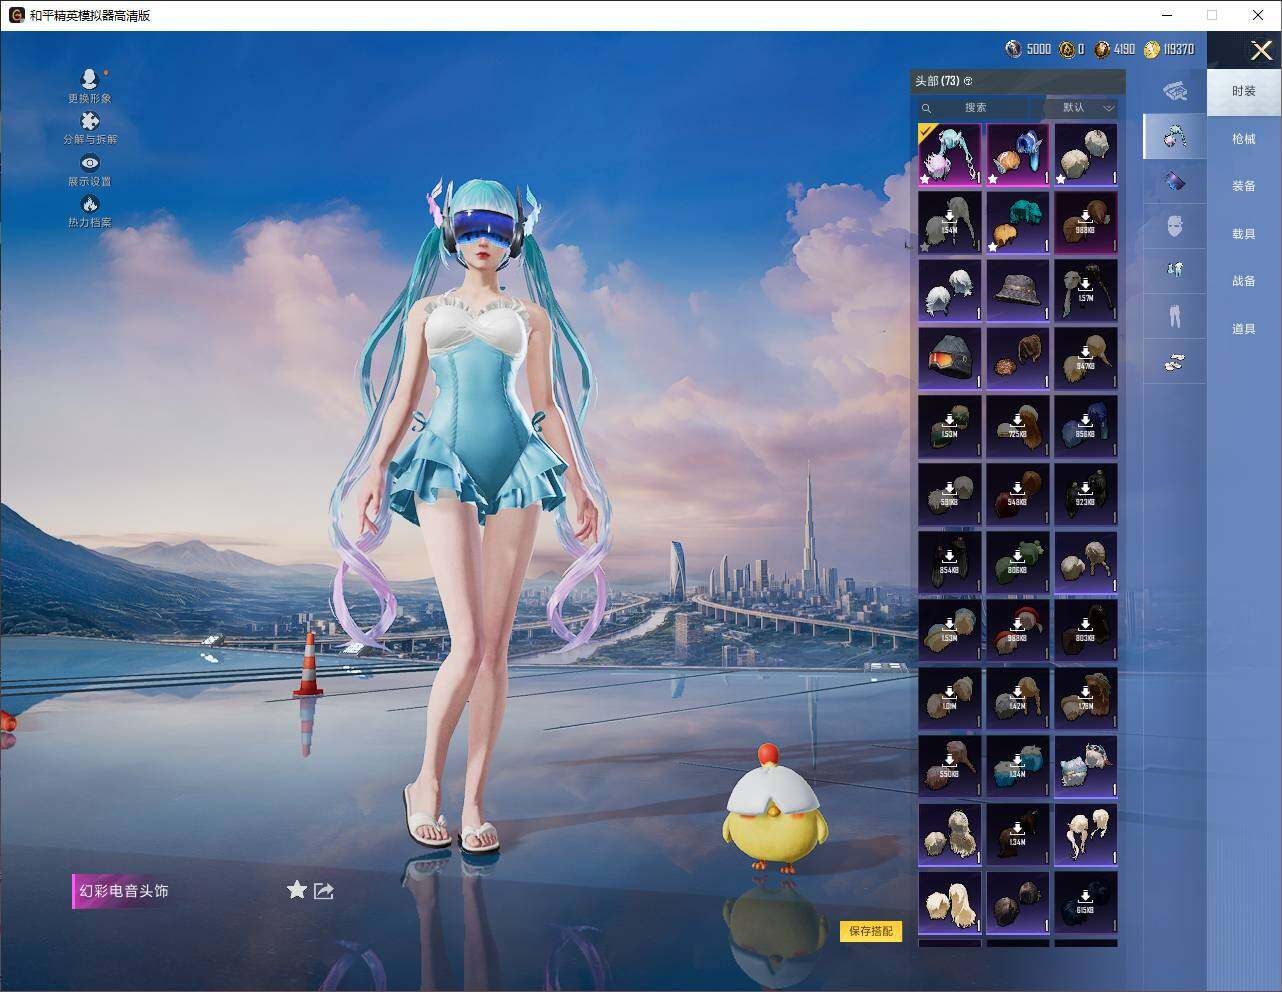Screen dimensions: 1282x992
Task: Favorite 幻彩电音头饰 with the star toggle
Action: [x=297, y=890]
